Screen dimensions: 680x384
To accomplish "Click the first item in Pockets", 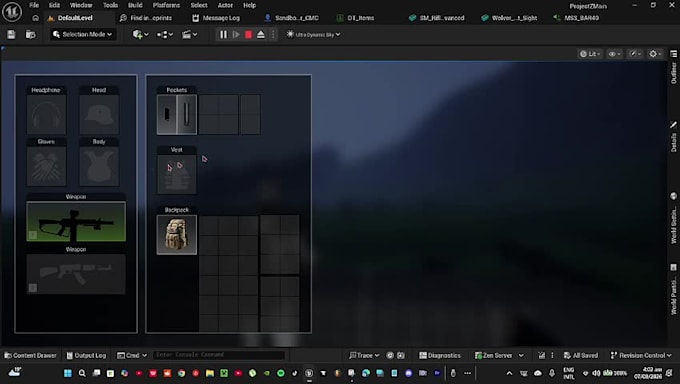I will click(x=167, y=115).
